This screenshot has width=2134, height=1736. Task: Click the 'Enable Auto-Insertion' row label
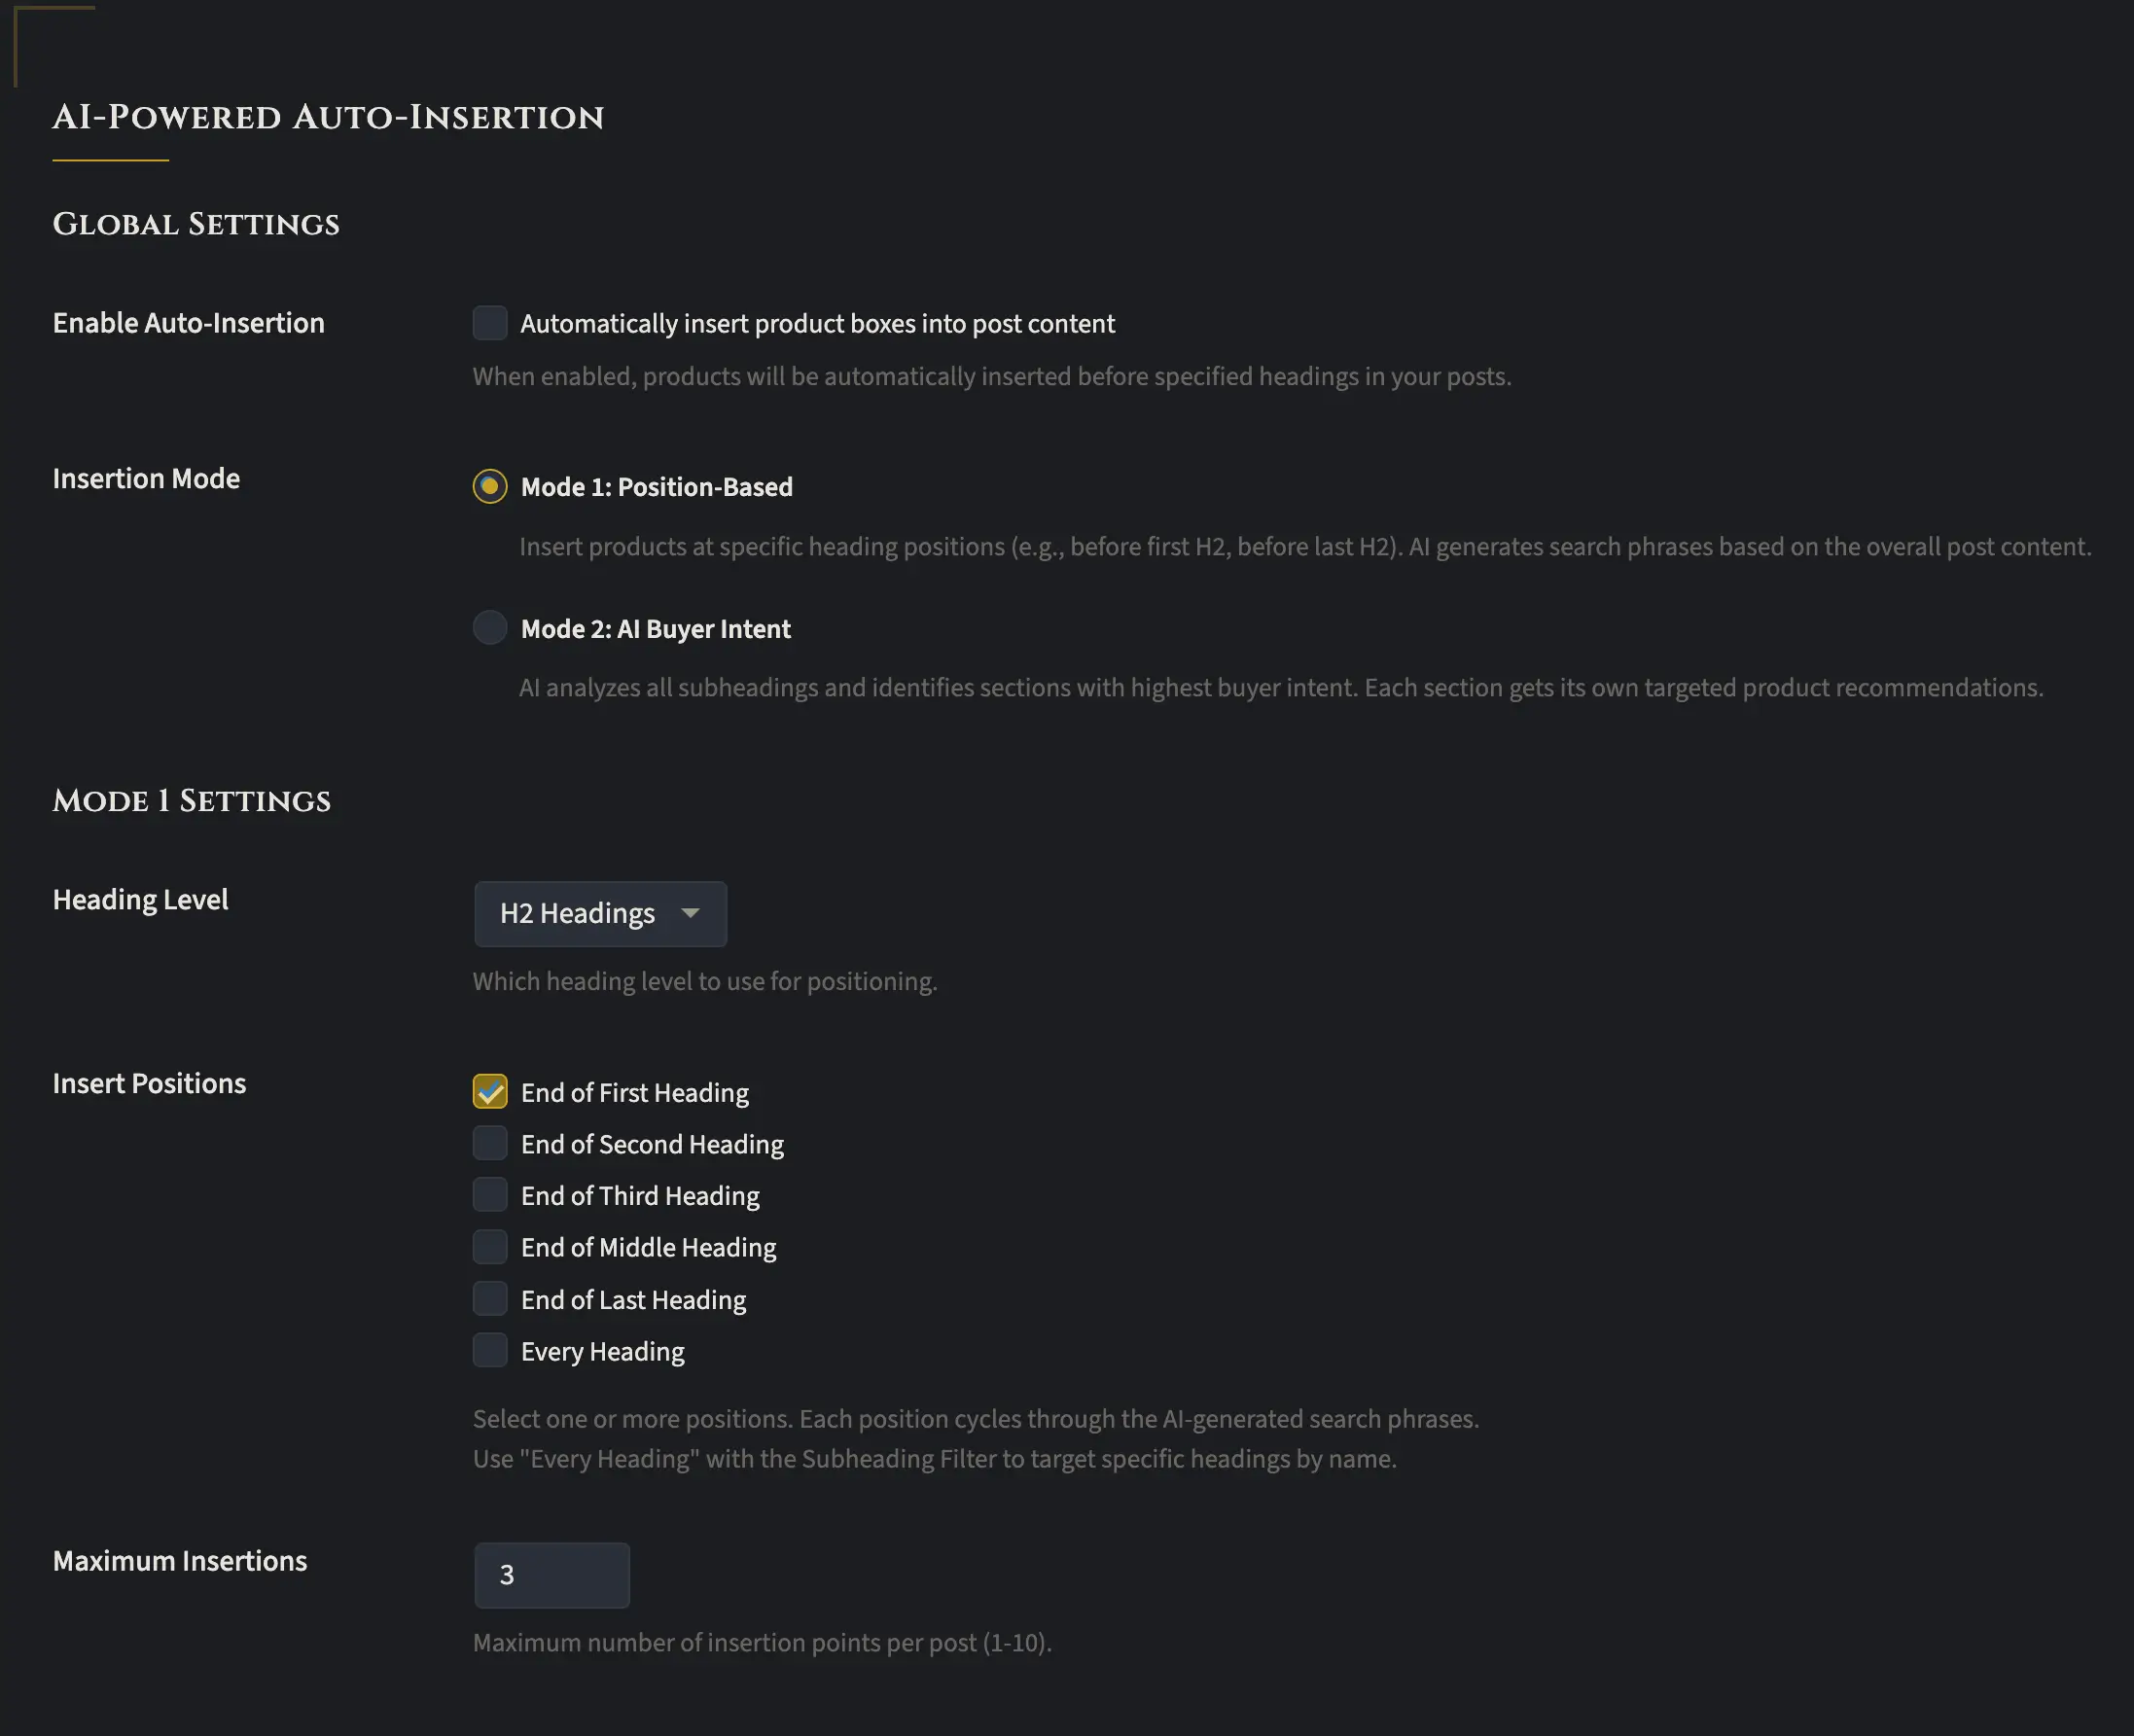click(x=188, y=323)
